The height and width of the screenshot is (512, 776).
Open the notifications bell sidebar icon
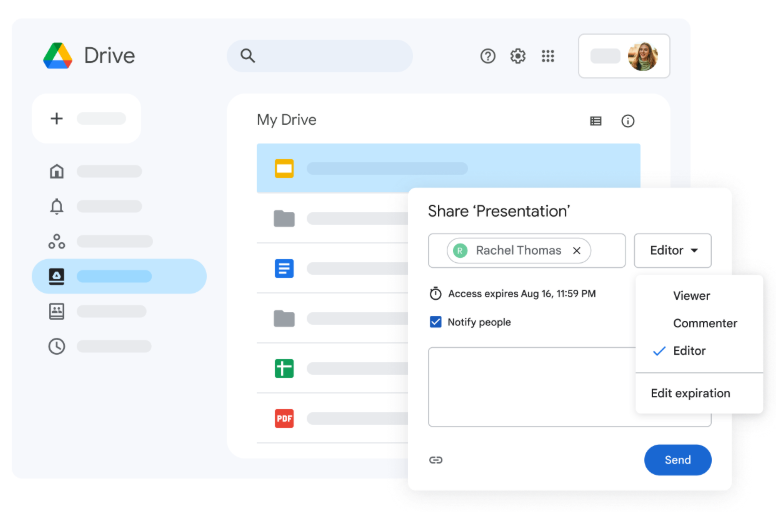pyautogui.click(x=56, y=206)
